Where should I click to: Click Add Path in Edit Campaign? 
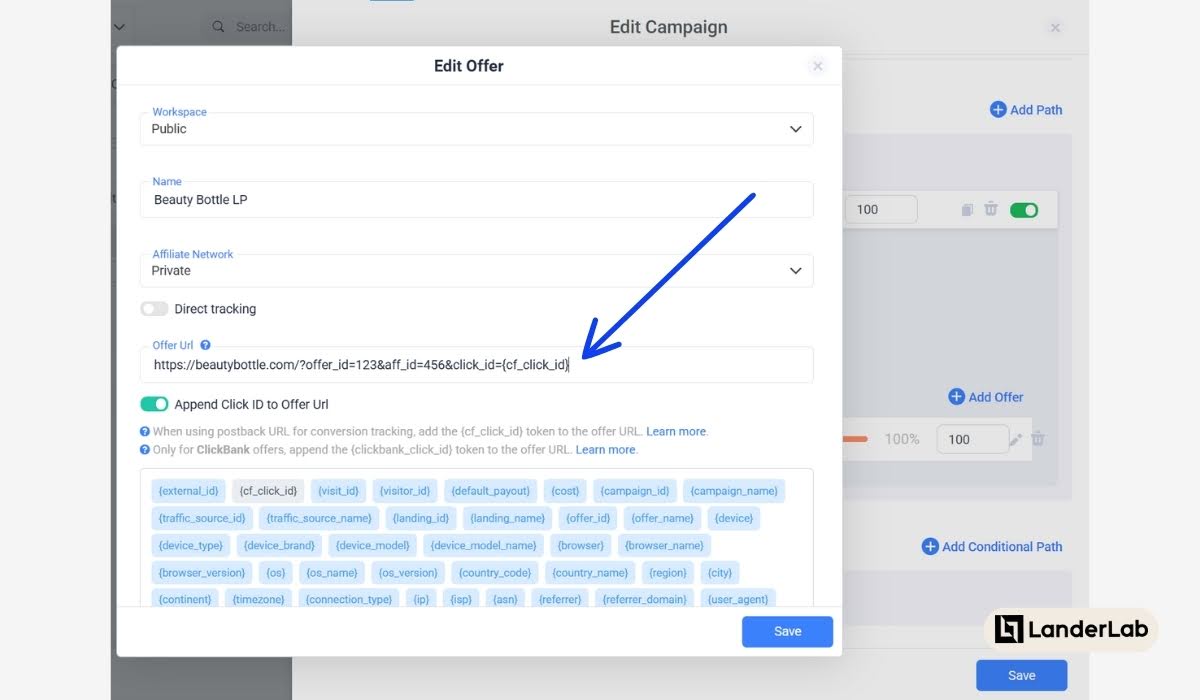(x=1026, y=110)
